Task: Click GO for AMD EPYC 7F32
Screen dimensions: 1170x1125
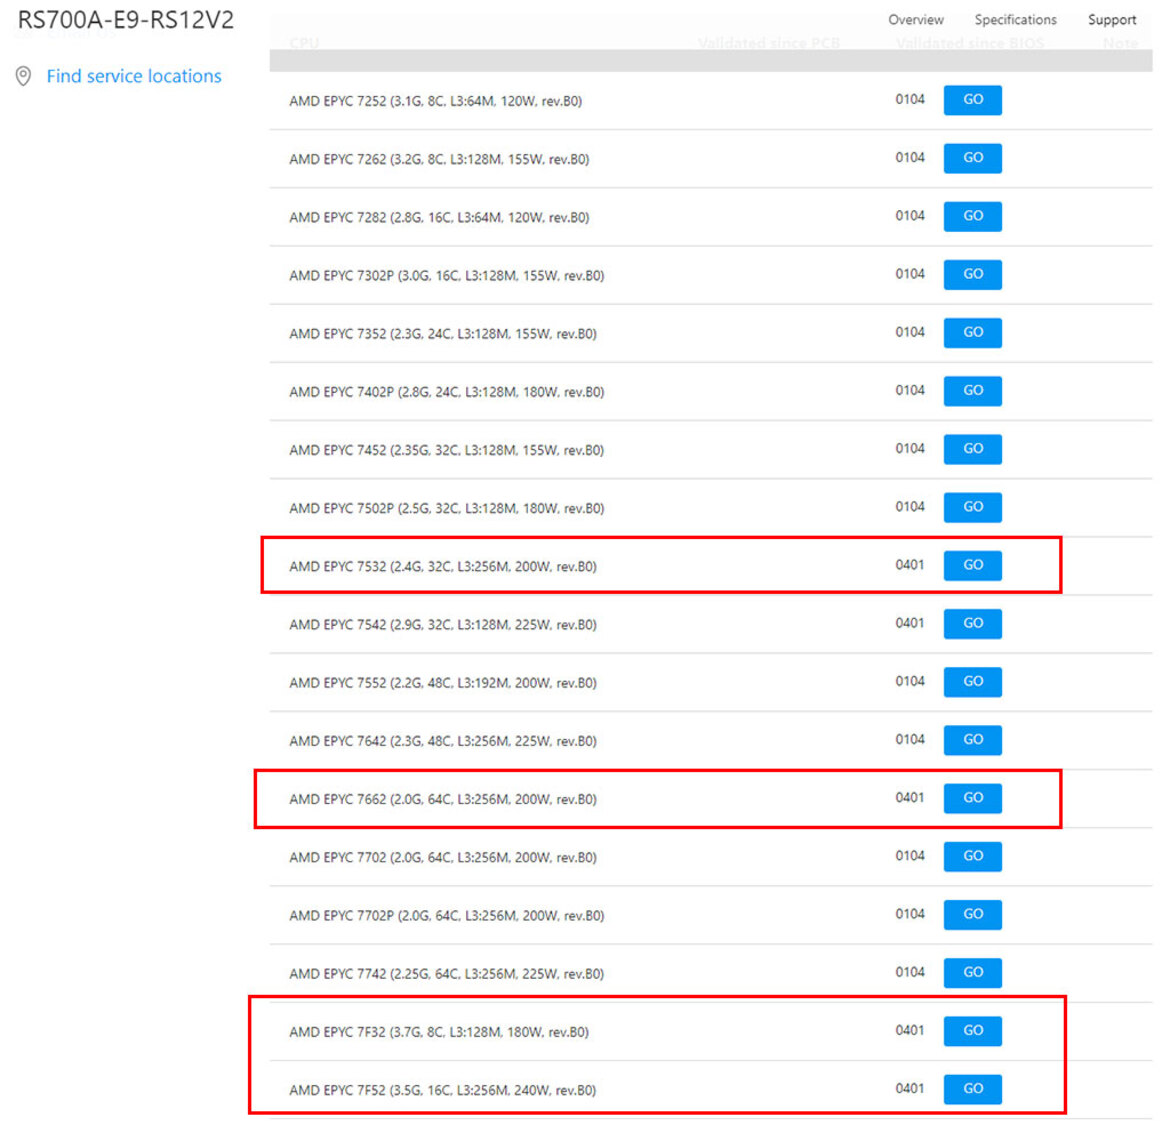Action: (972, 1031)
